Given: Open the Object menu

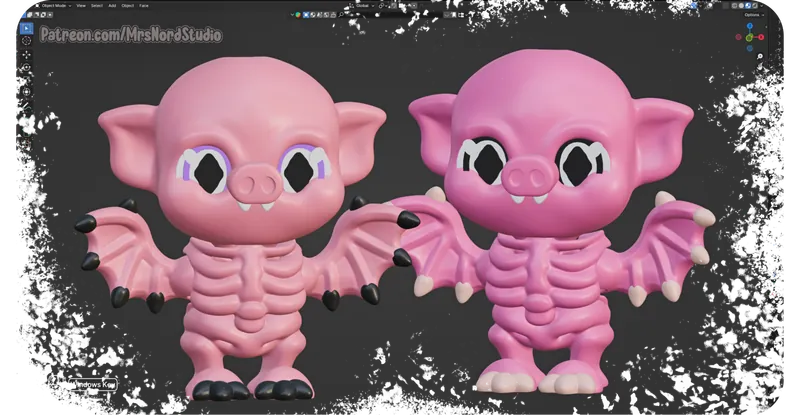Looking at the screenshot, I should pyautogui.click(x=128, y=6).
